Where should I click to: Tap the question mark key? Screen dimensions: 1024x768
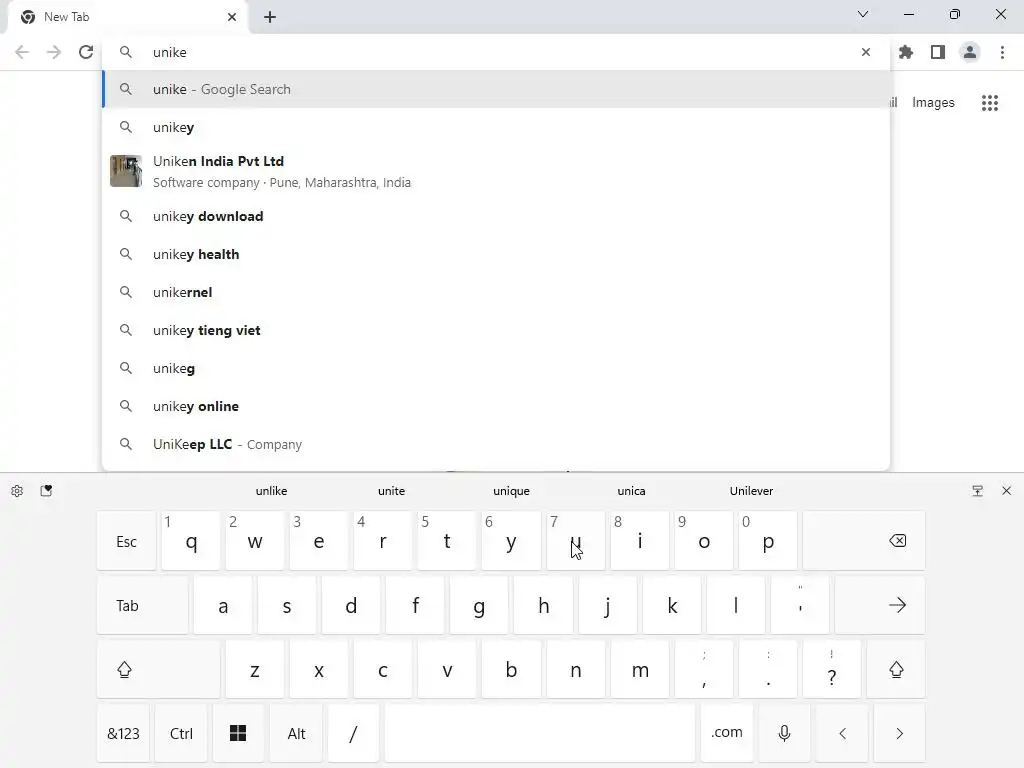[832, 669]
